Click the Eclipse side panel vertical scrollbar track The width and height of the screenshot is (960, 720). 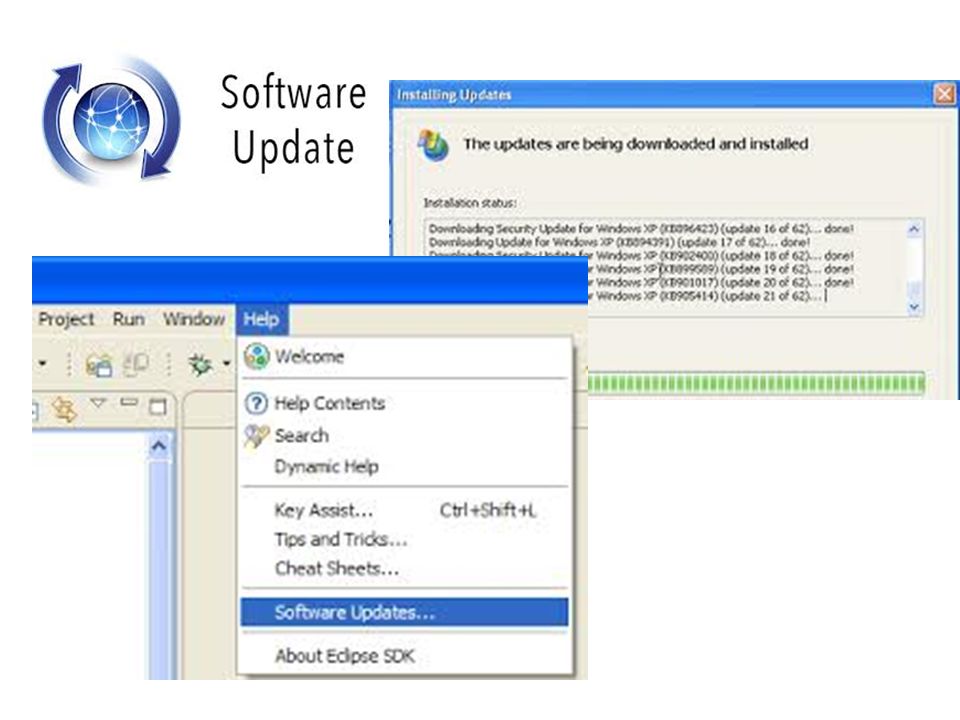[159, 569]
